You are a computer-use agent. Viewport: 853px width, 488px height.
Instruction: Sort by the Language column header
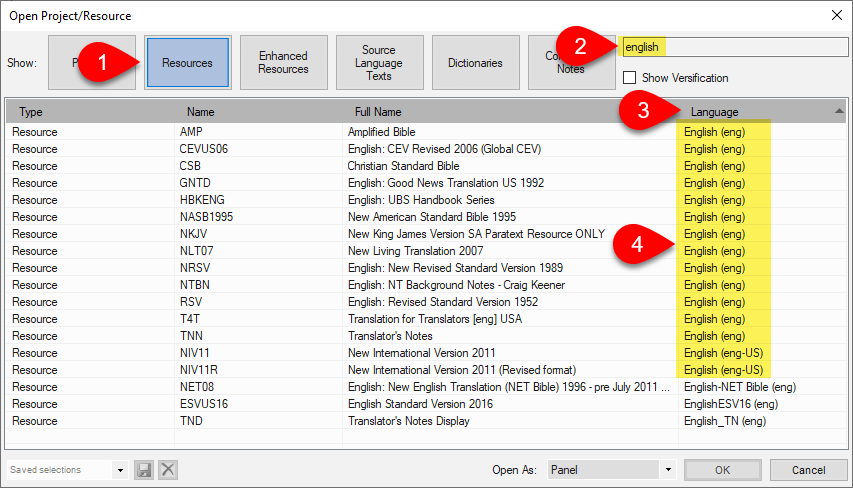pos(714,112)
